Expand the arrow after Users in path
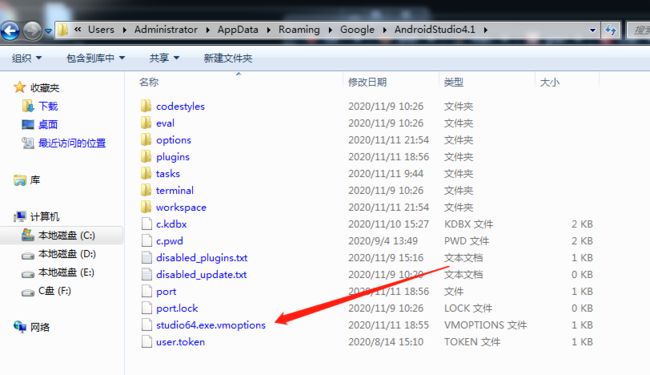 click(x=124, y=30)
